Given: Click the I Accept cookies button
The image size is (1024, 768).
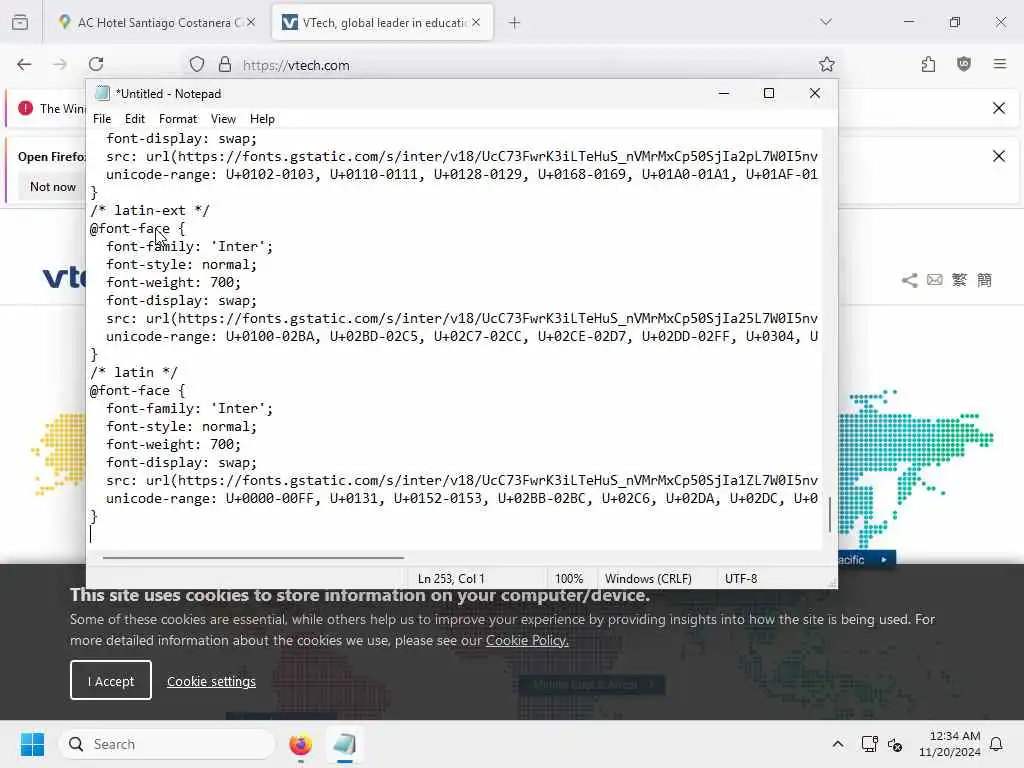Looking at the screenshot, I should click(x=111, y=680).
